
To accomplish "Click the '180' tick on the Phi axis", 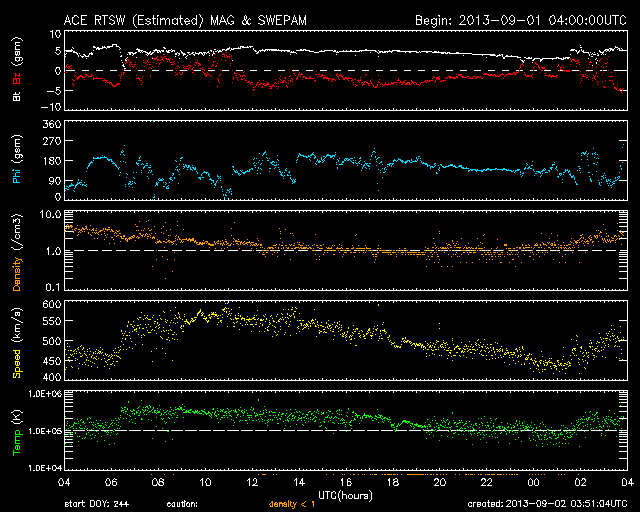I will click(52, 161).
